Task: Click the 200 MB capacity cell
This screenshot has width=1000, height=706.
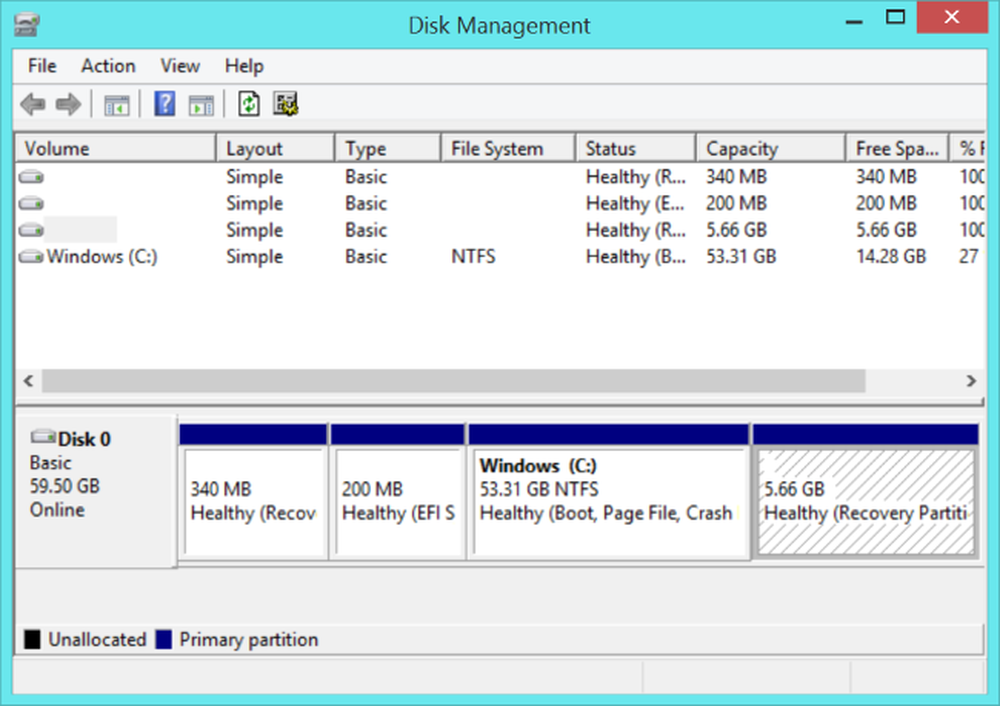Action: coord(736,203)
